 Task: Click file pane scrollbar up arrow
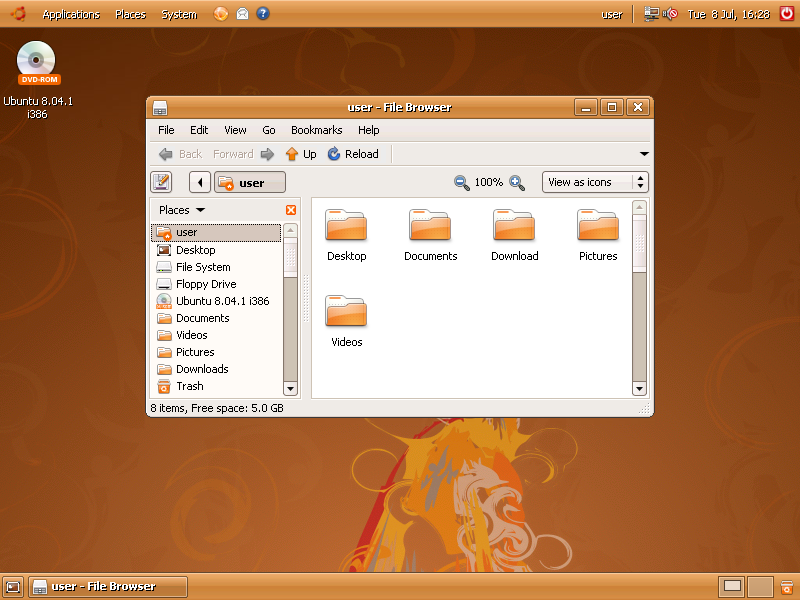coord(639,207)
